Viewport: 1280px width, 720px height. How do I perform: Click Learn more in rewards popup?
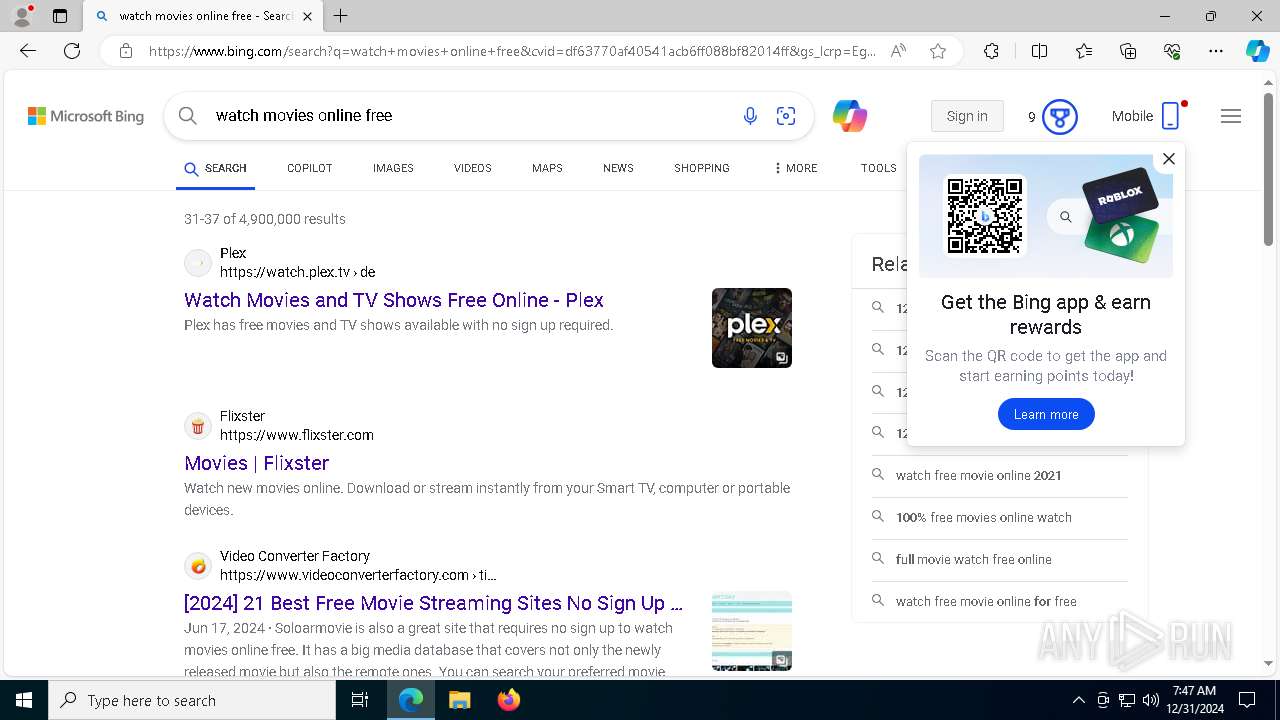(1046, 414)
